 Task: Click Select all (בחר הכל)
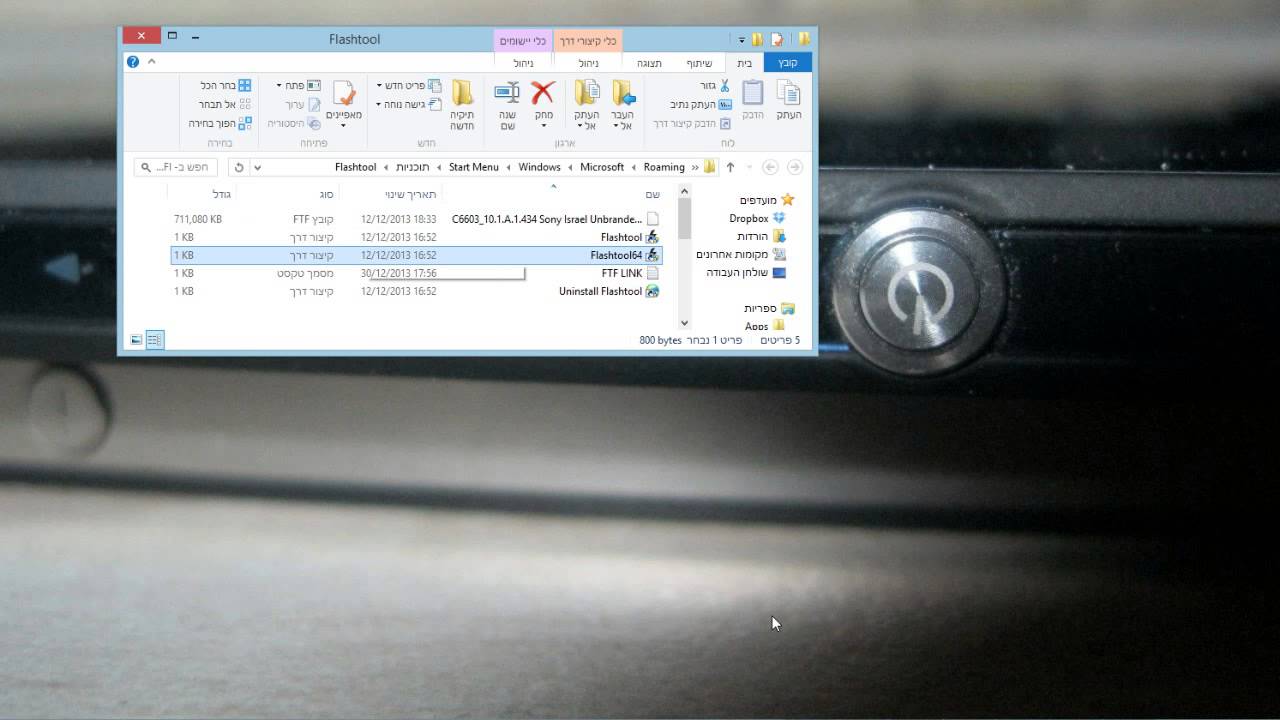[x=225, y=86]
